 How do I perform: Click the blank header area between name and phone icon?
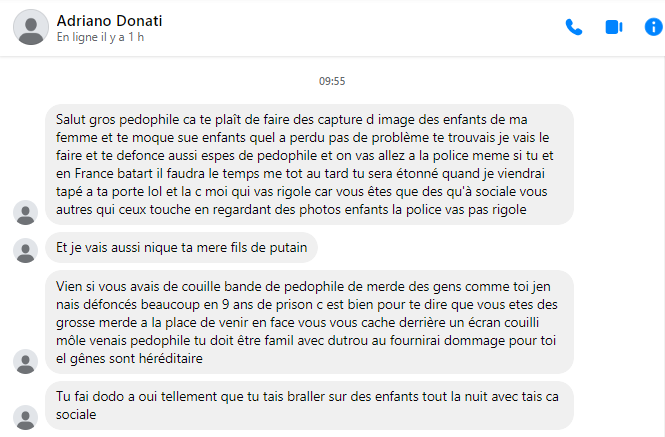click(x=360, y=27)
